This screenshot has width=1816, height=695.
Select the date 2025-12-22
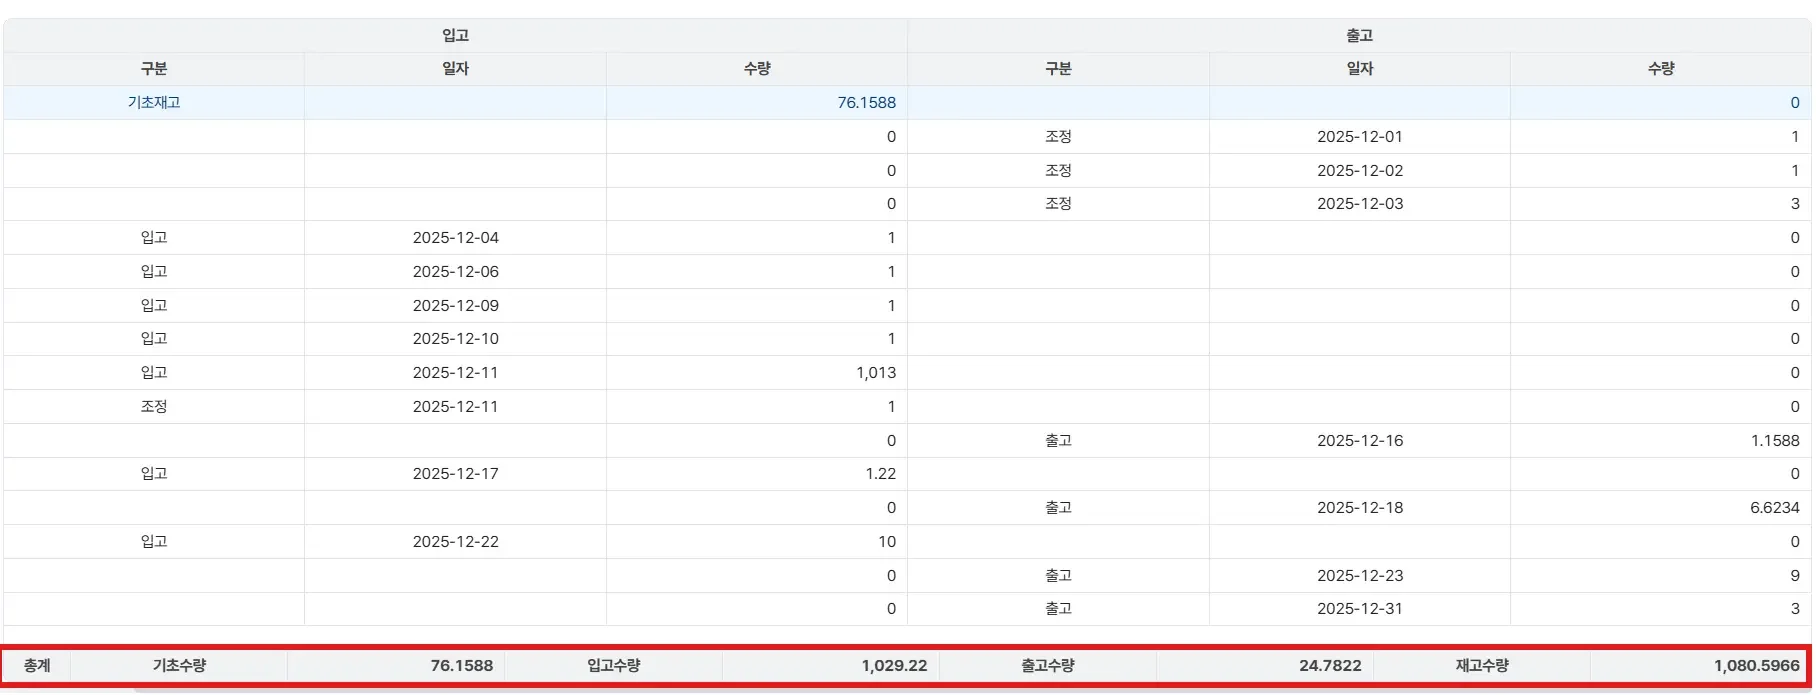(456, 542)
